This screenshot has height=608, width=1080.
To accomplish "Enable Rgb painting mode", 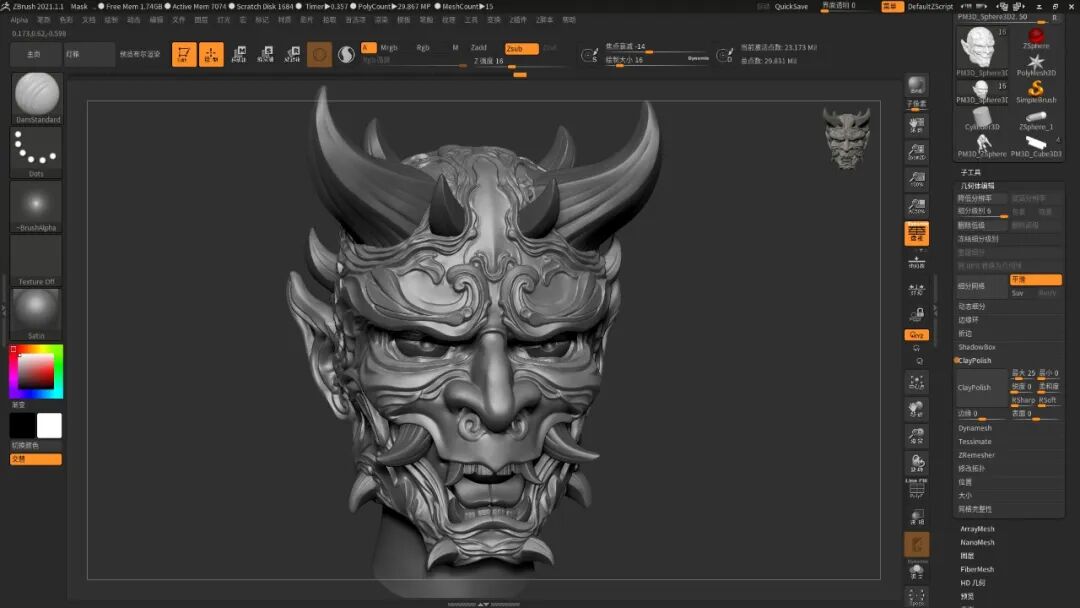I will 423,48.
